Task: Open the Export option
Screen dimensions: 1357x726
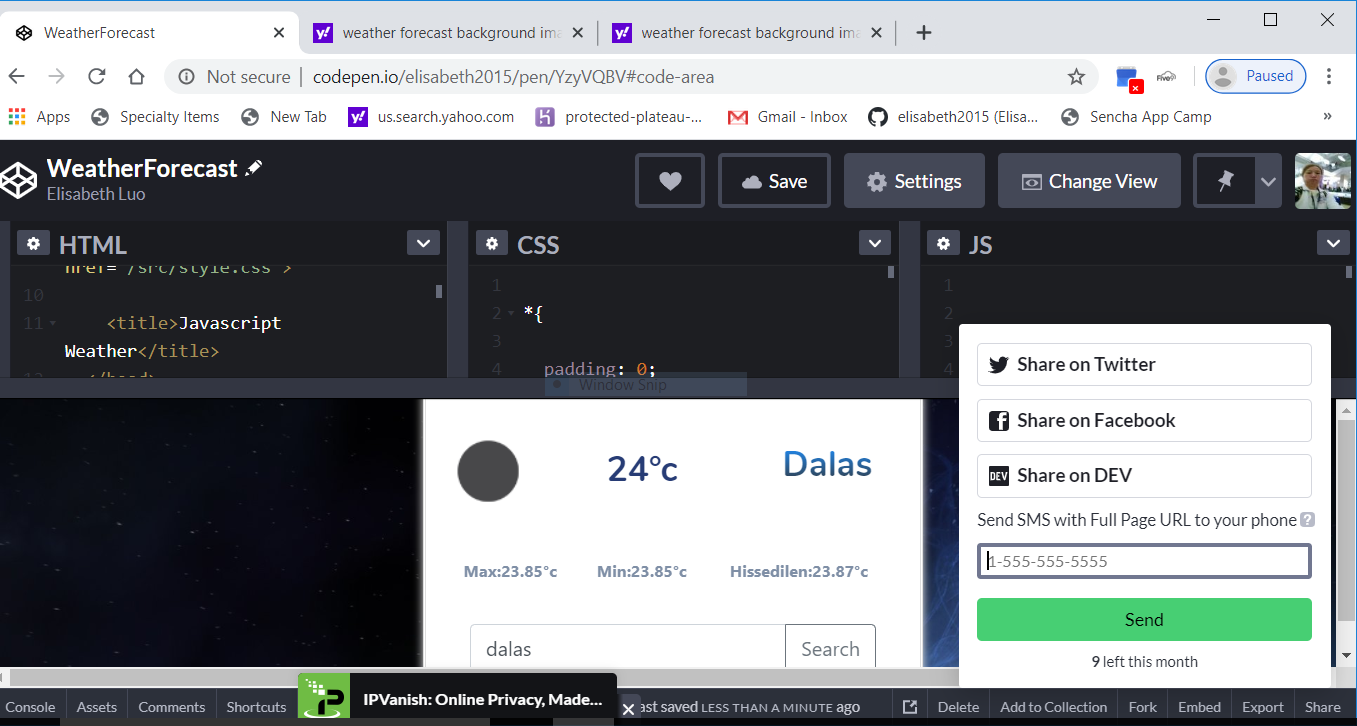Action: tap(1263, 707)
